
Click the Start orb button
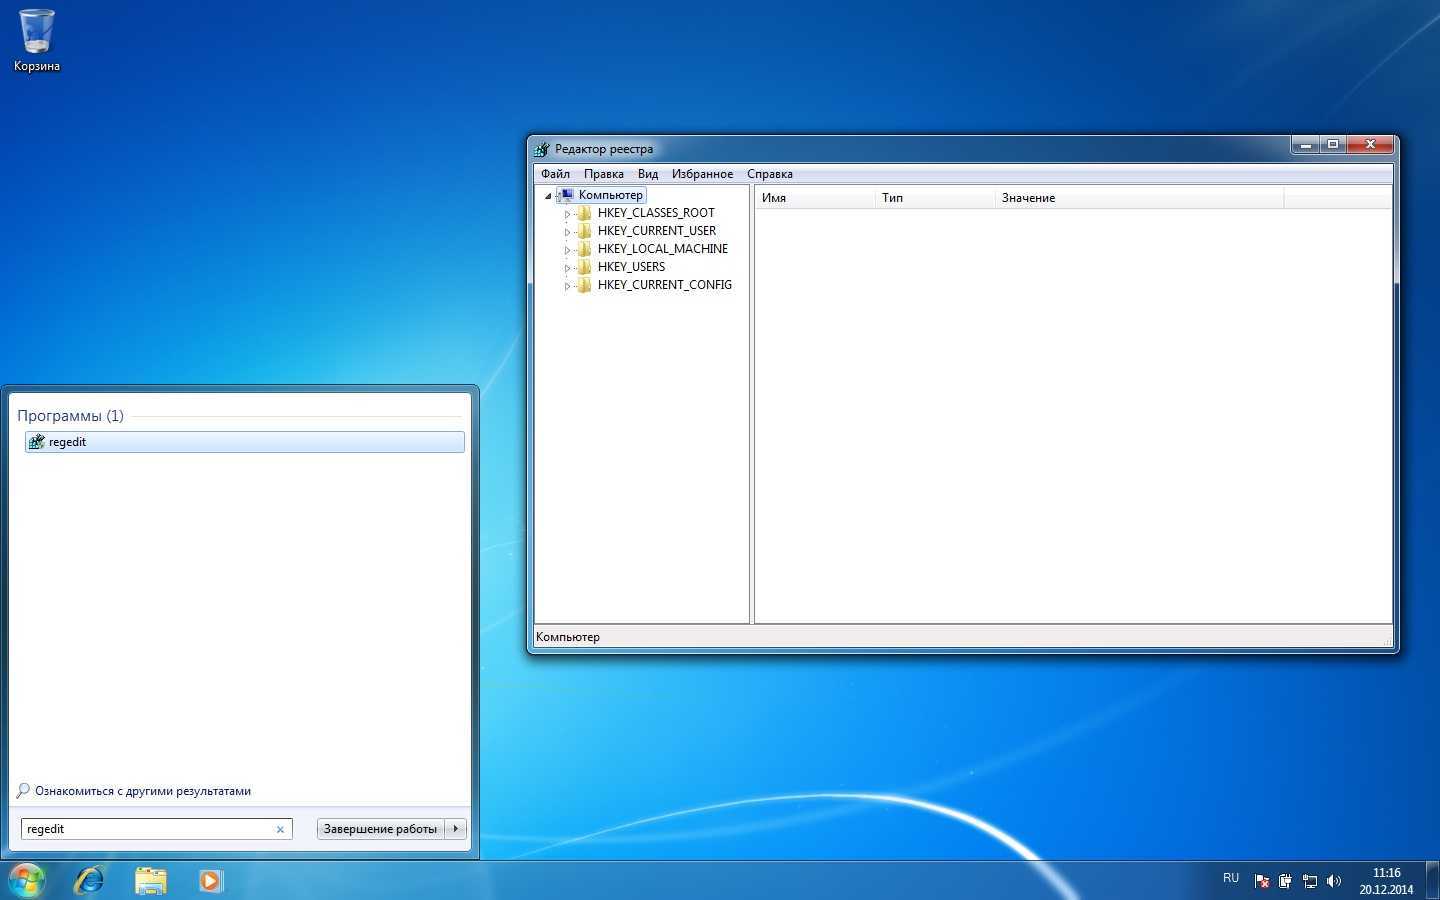point(27,880)
